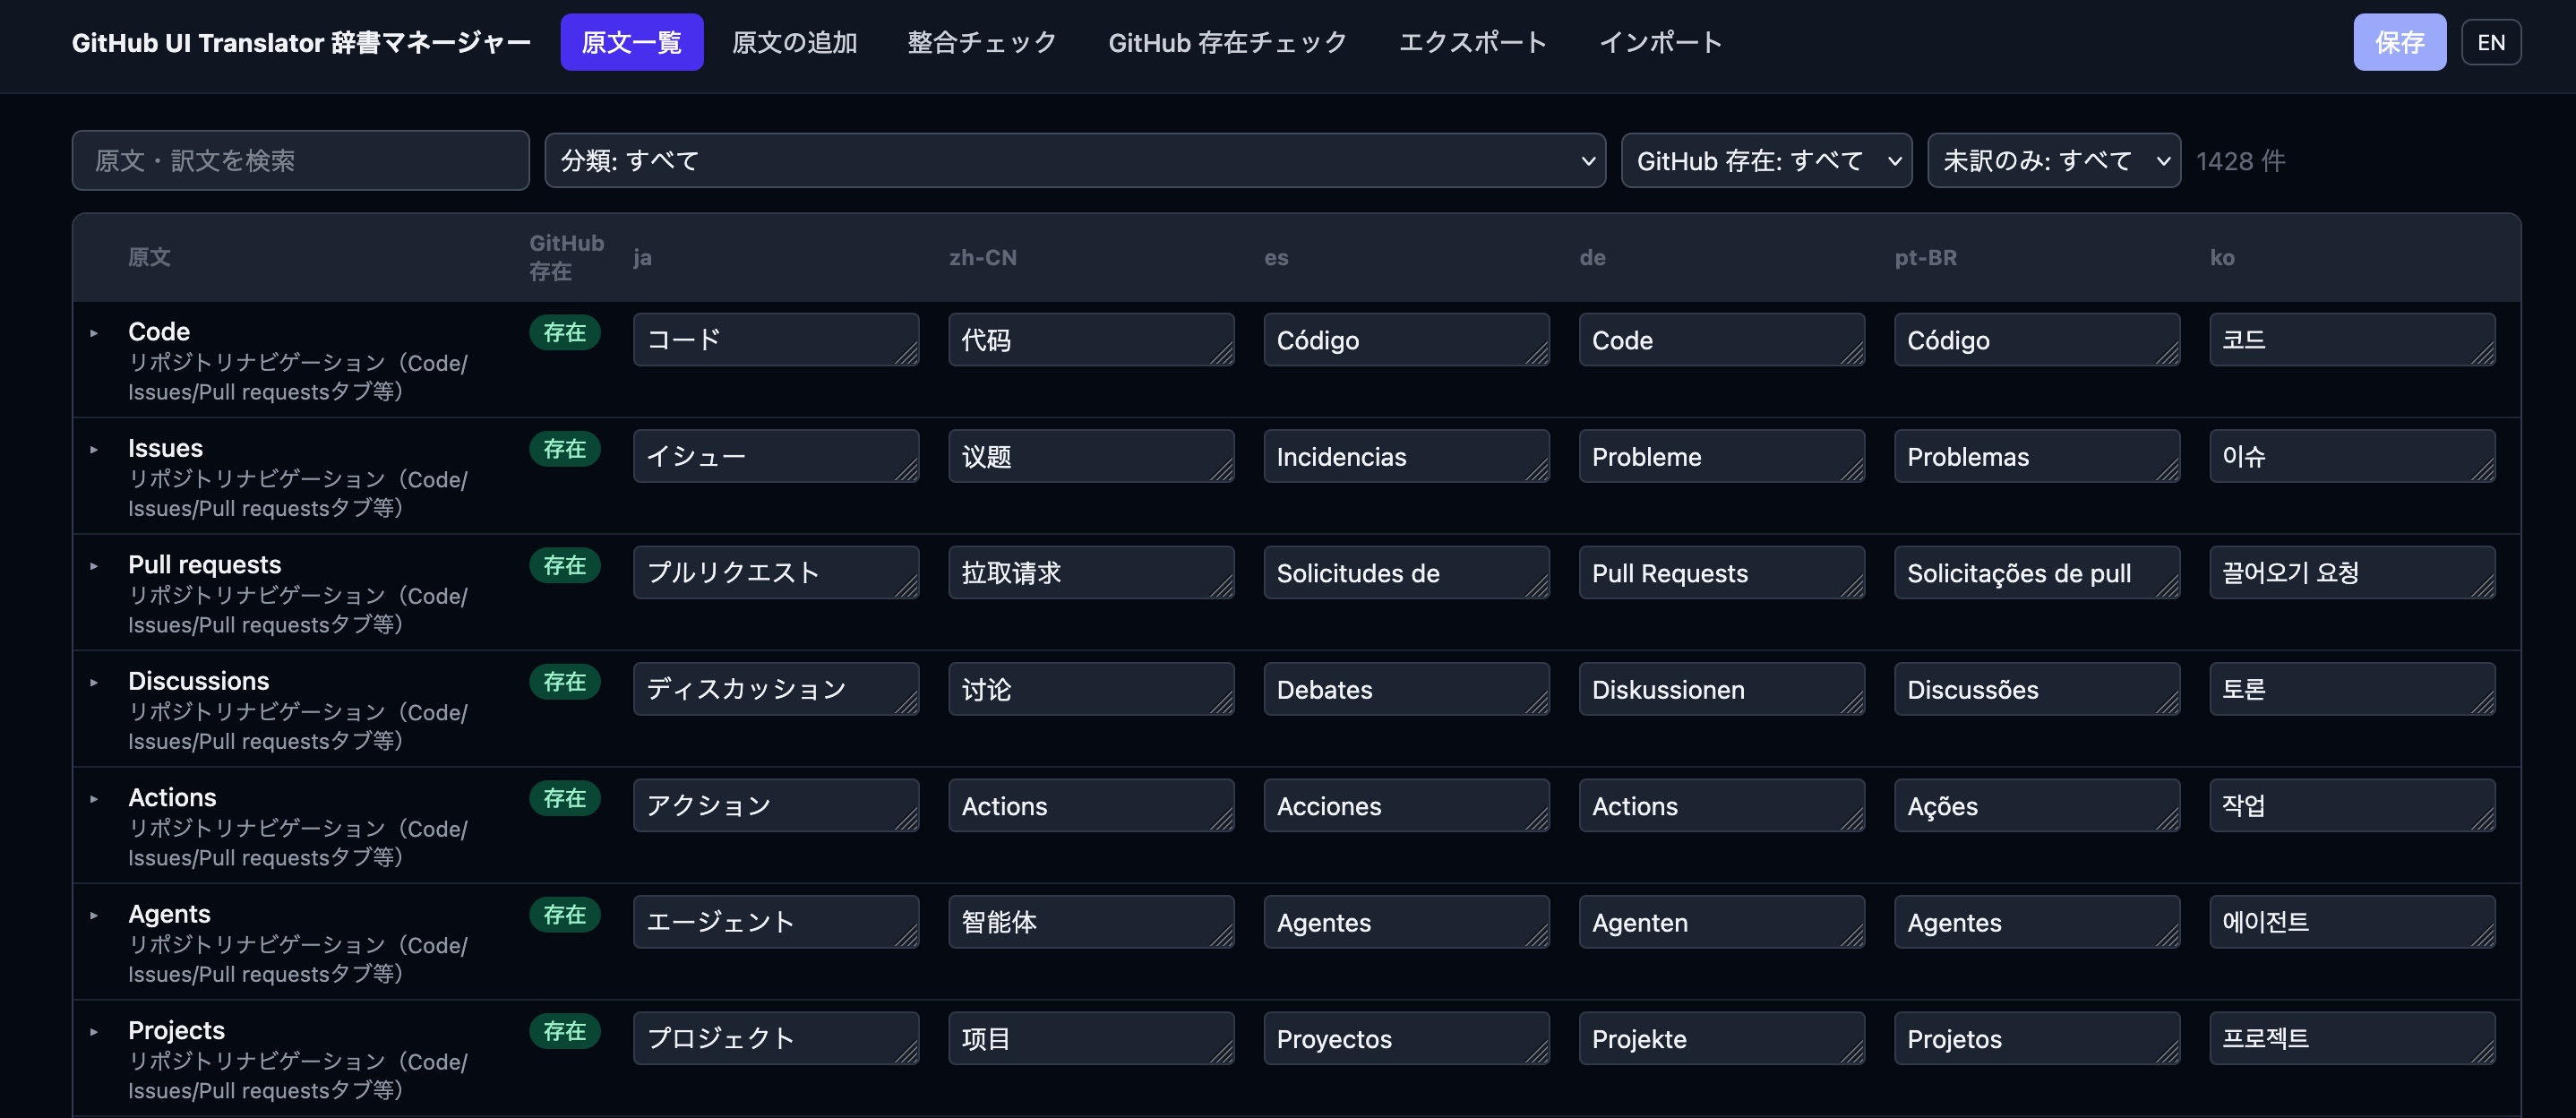Edit the pt-BR field Ações
This screenshot has height=1118, width=2576.
click(x=2037, y=805)
